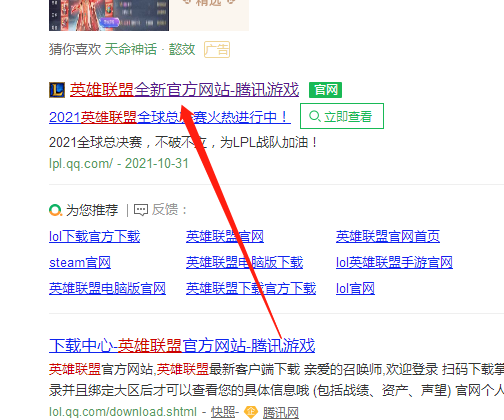Open suggested search steam官网
The height and width of the screenshot is (420, 504).
80,263
